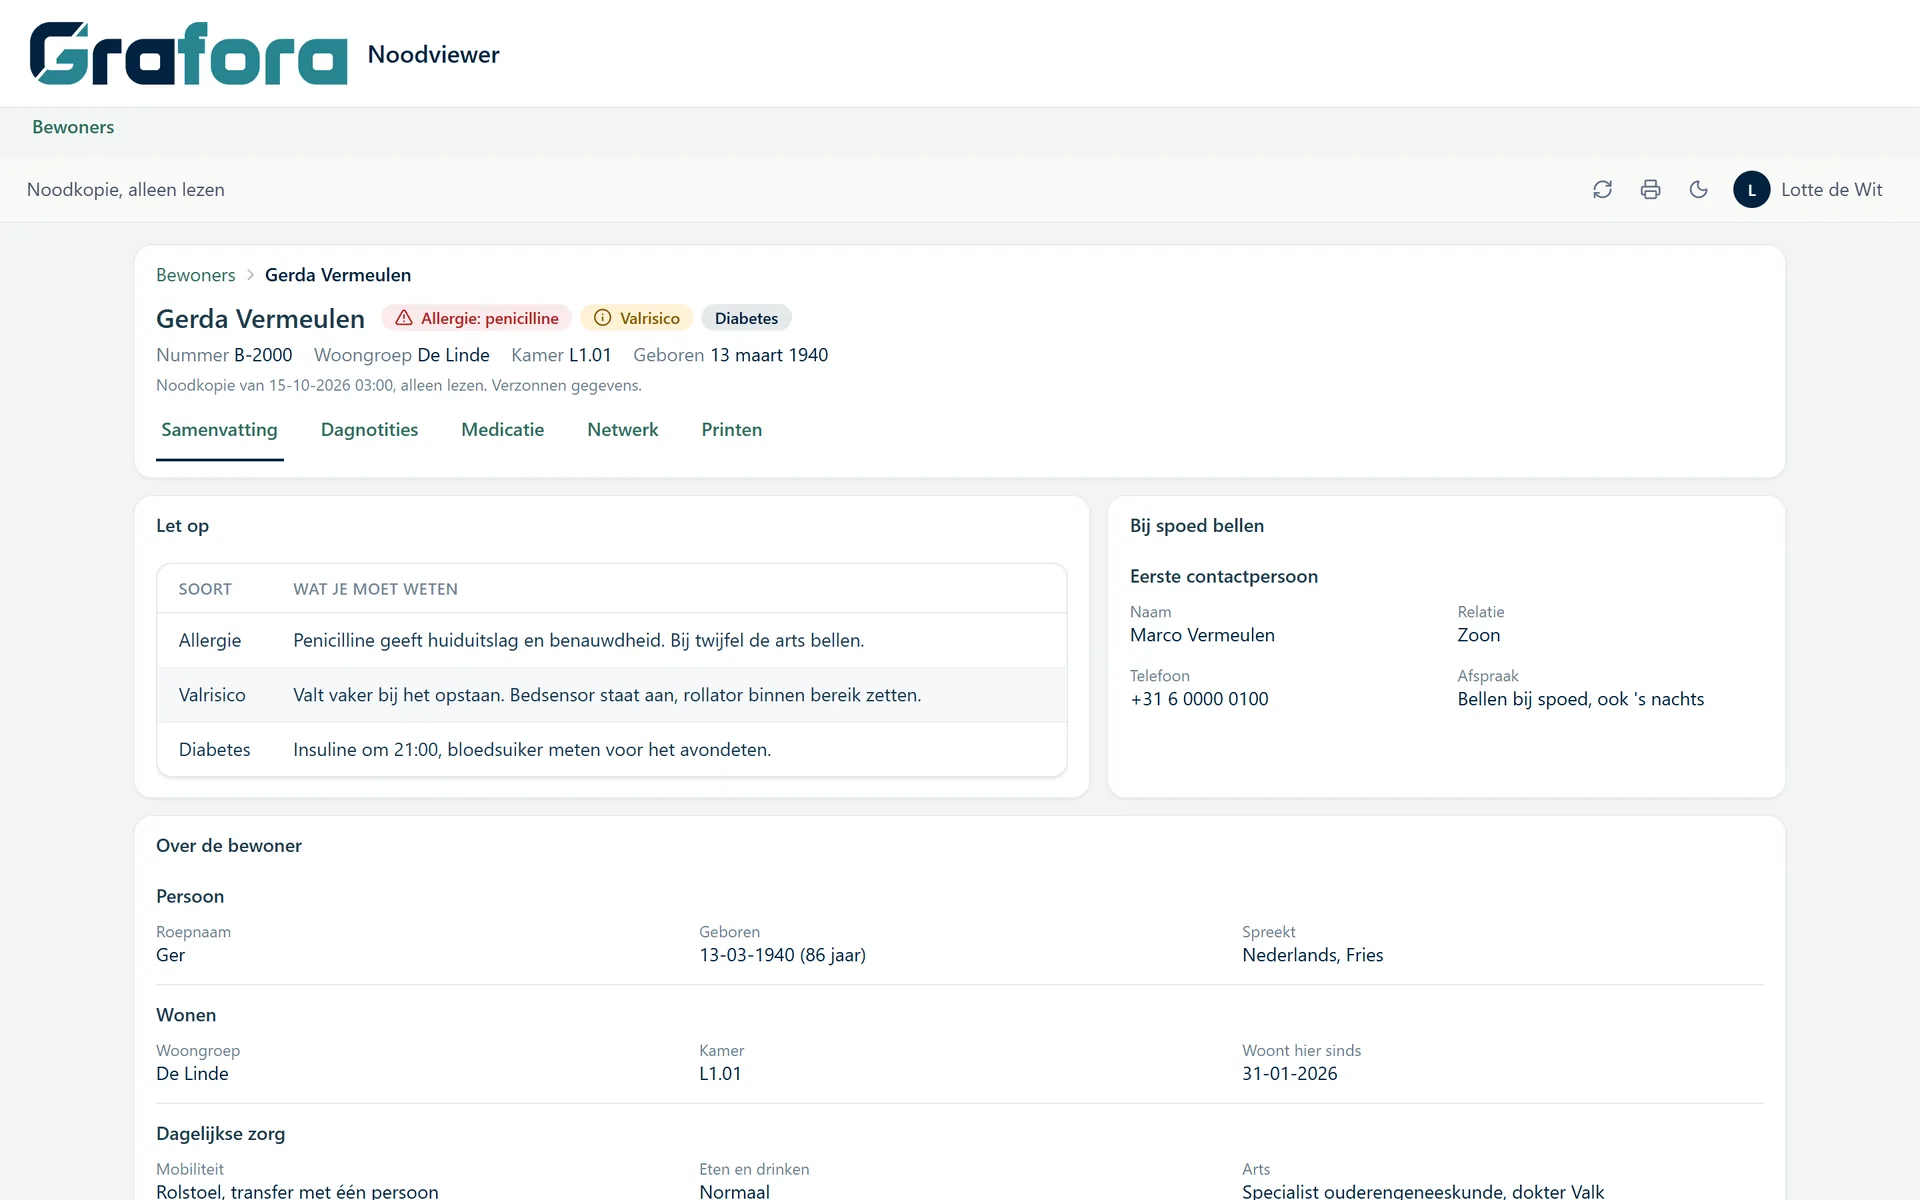Open the Printen tab
The width and height of the screenshot is (1920, 1200).
pos(731,430)
